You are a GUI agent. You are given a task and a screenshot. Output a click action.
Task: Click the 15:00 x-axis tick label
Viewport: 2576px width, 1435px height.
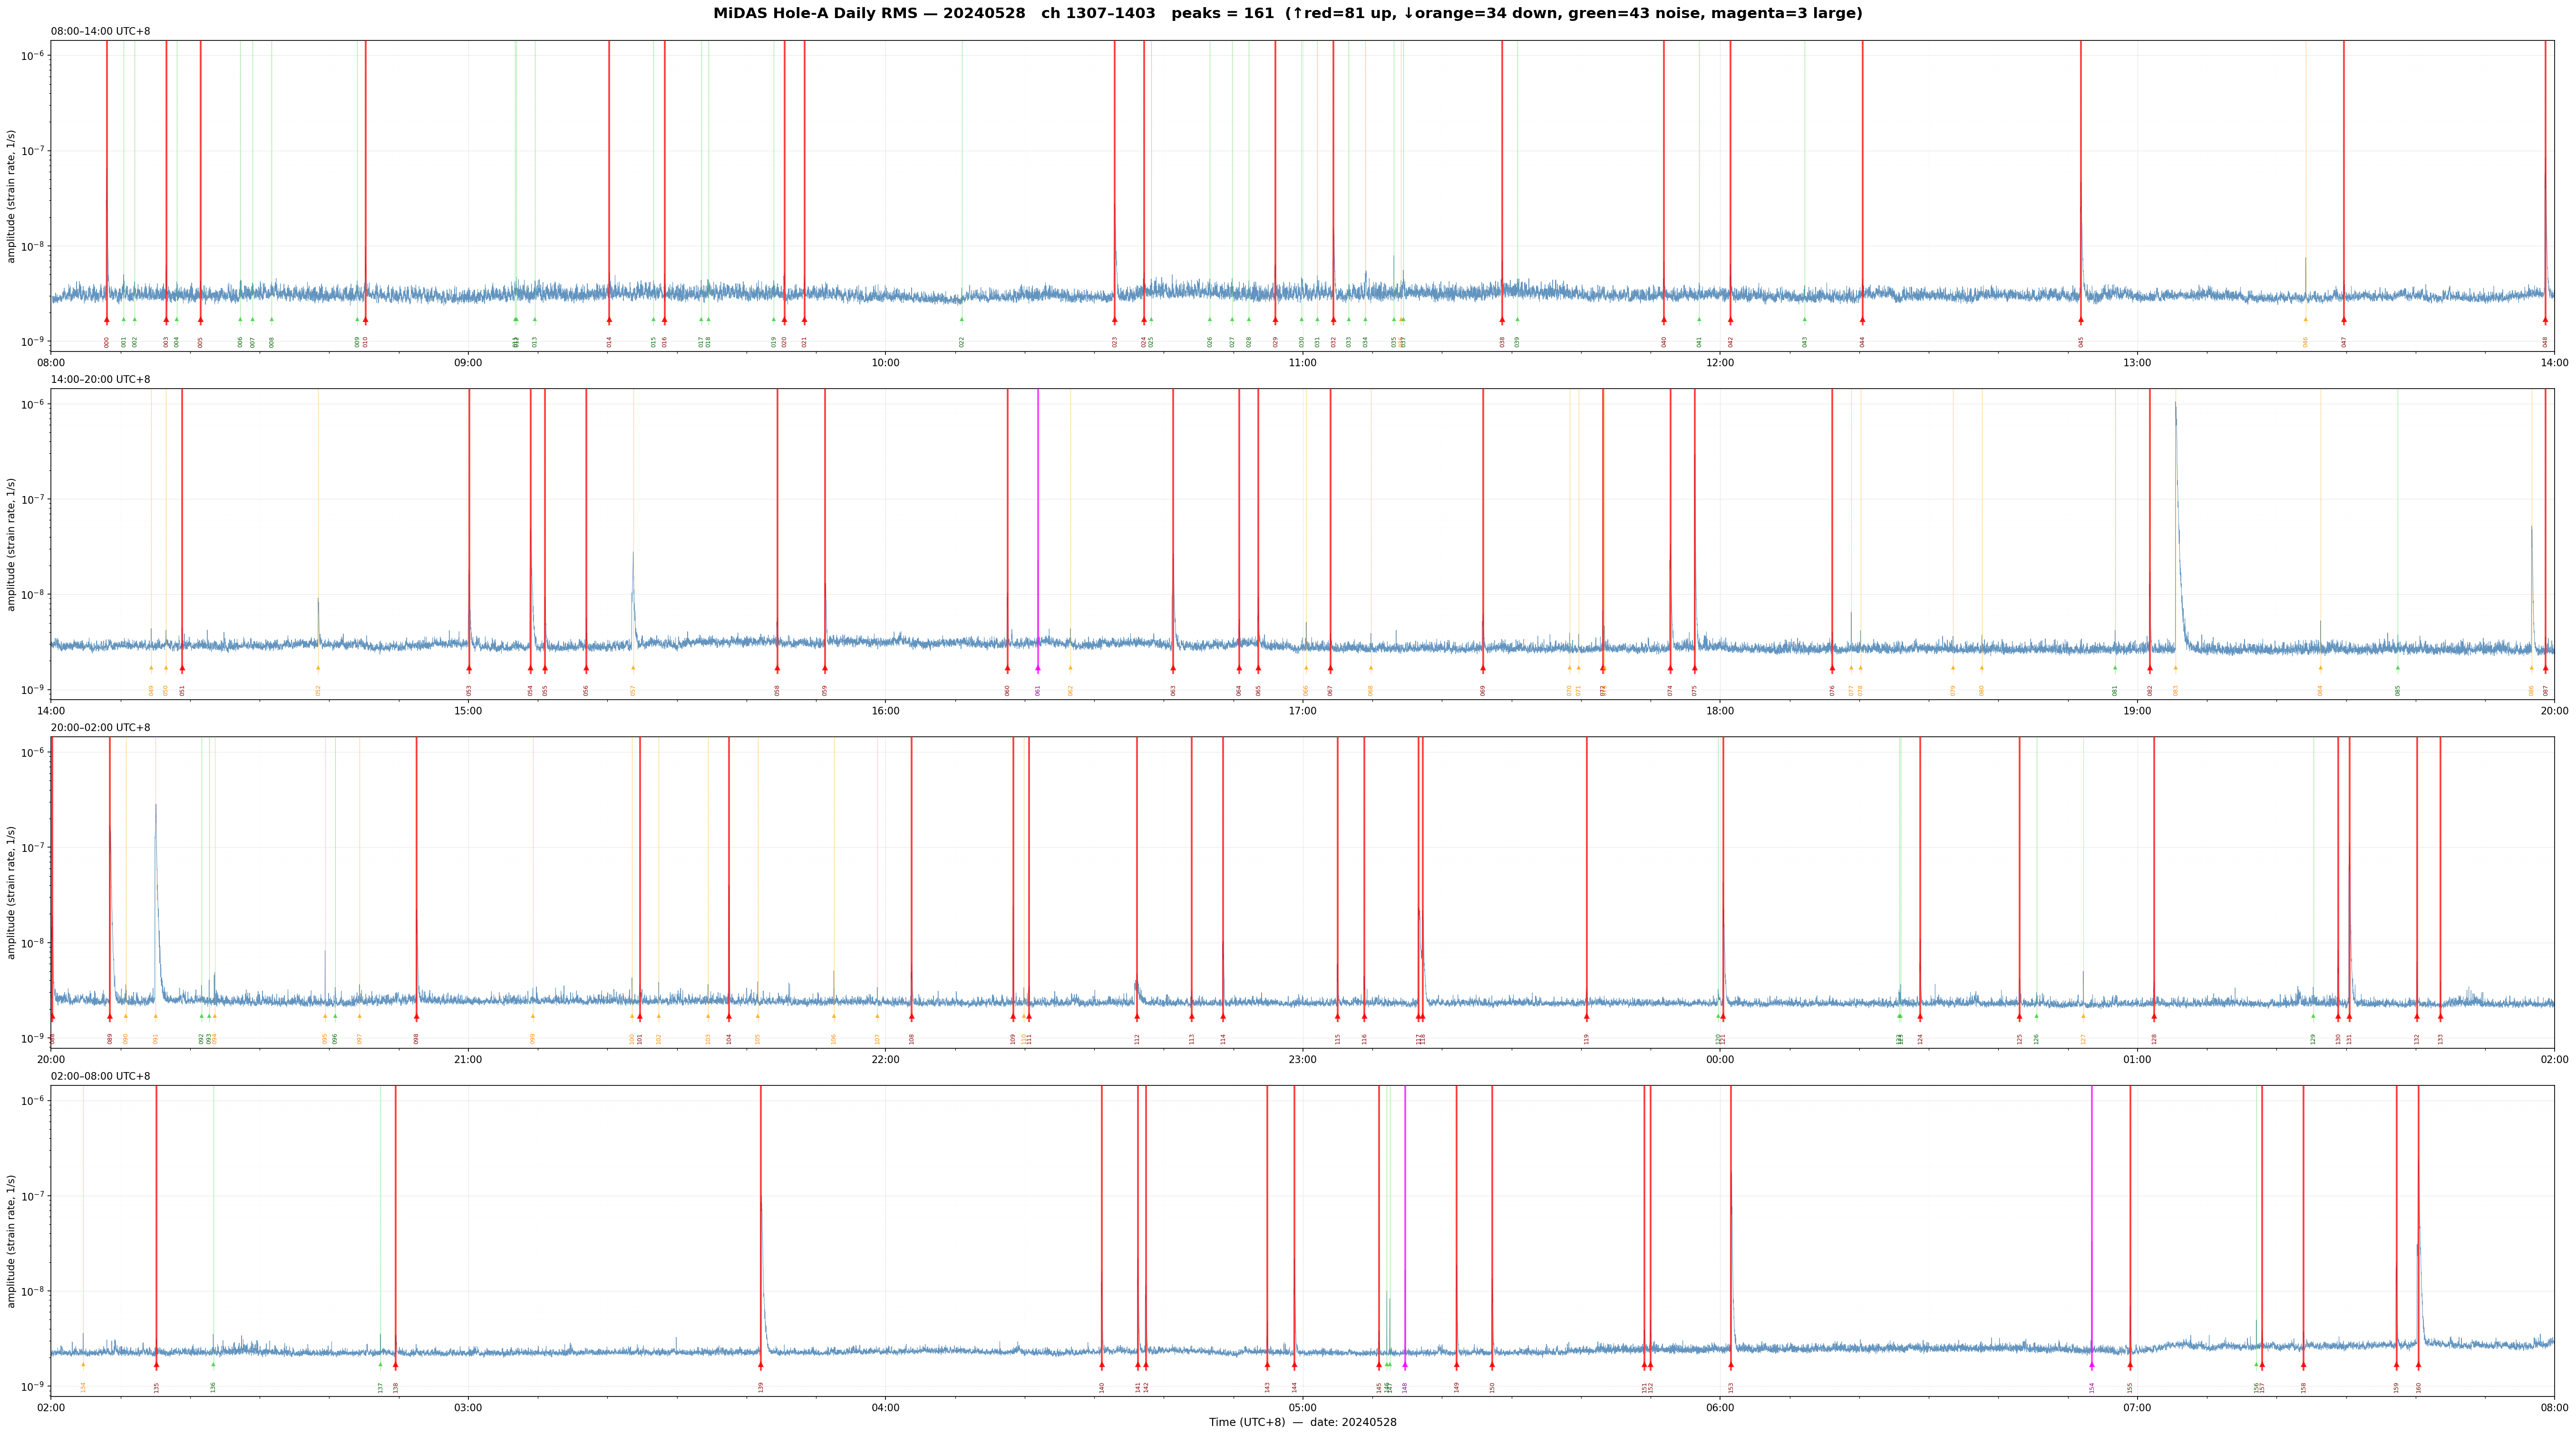(468, 711)
